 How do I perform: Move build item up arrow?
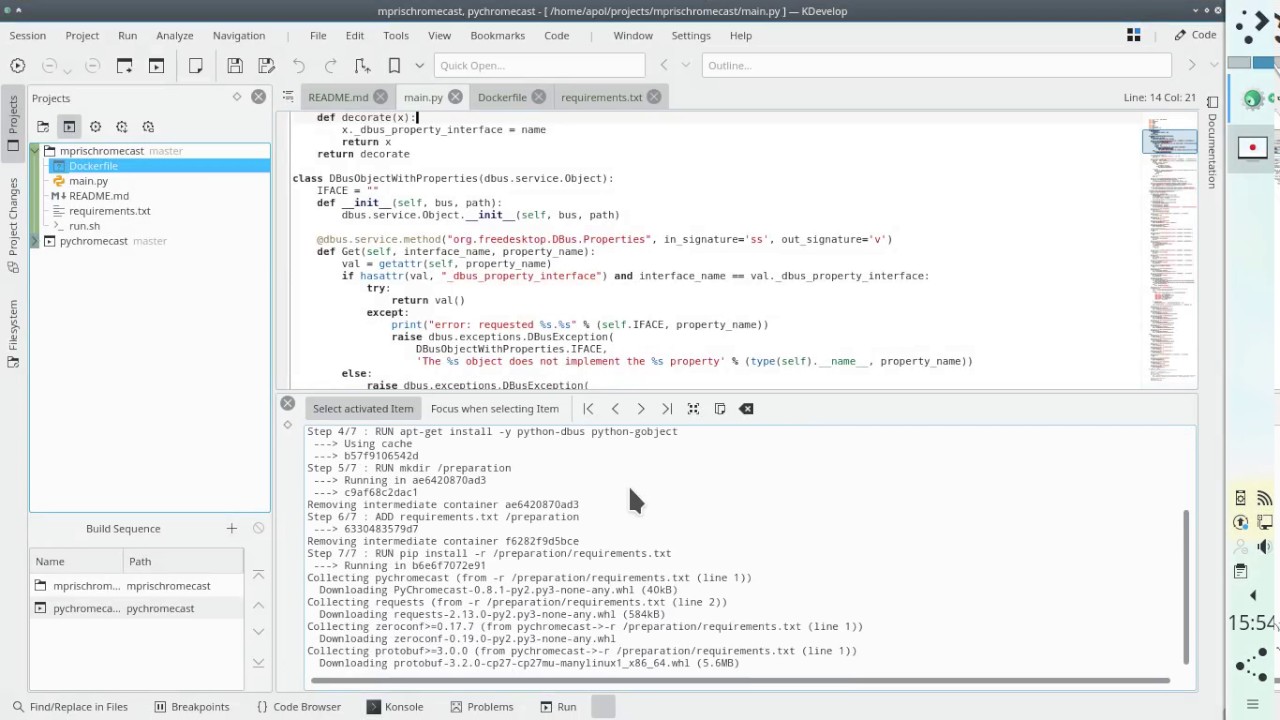coord(258,605)
